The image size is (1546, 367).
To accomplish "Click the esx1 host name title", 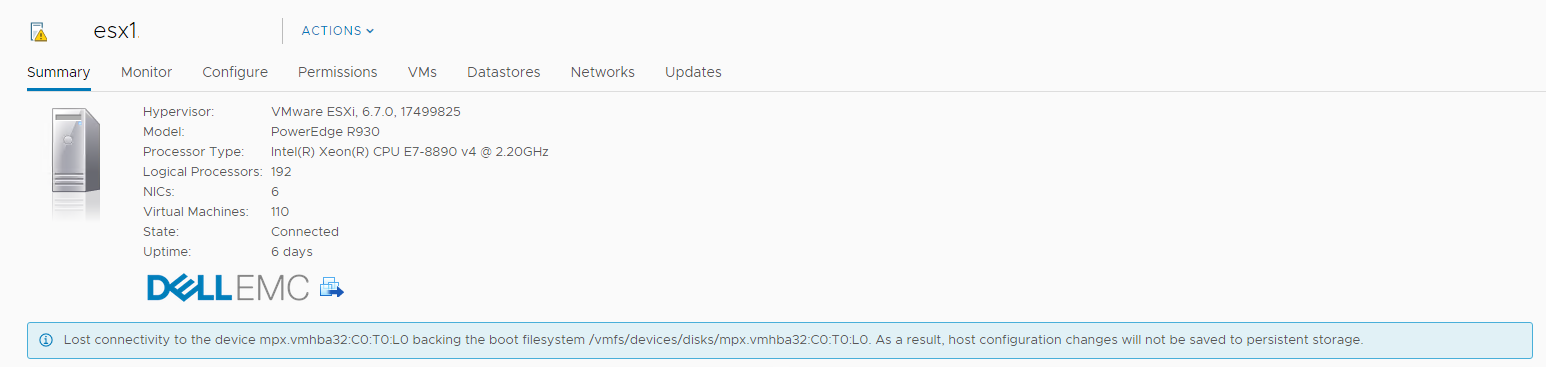I will tap(116, 30).
